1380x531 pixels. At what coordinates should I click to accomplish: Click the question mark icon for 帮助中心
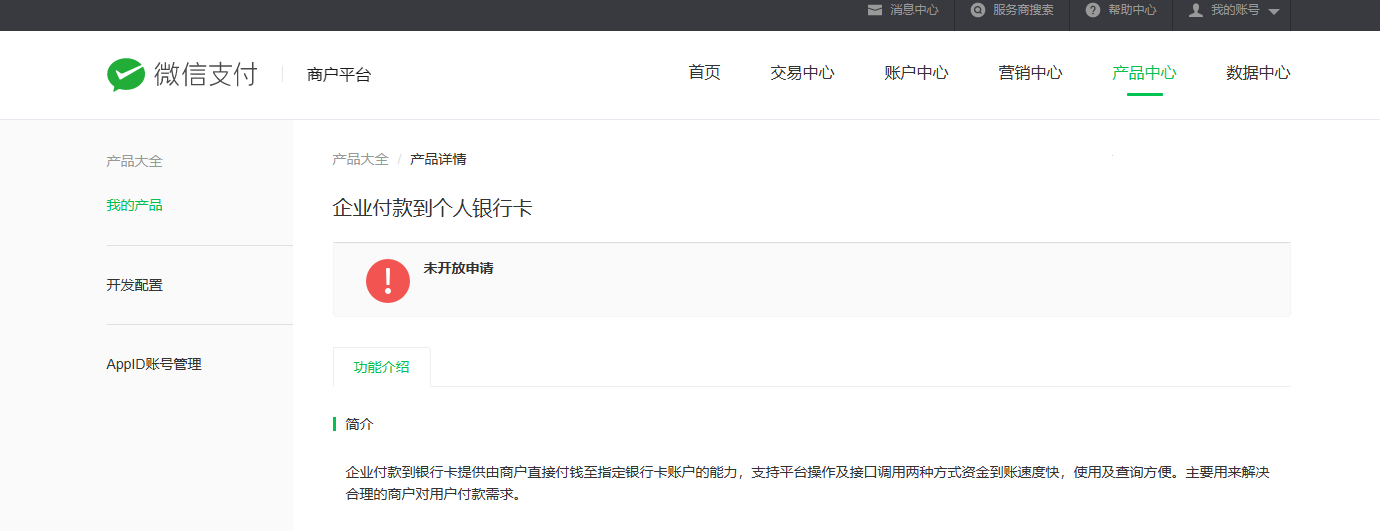[x=1093, y=10]
